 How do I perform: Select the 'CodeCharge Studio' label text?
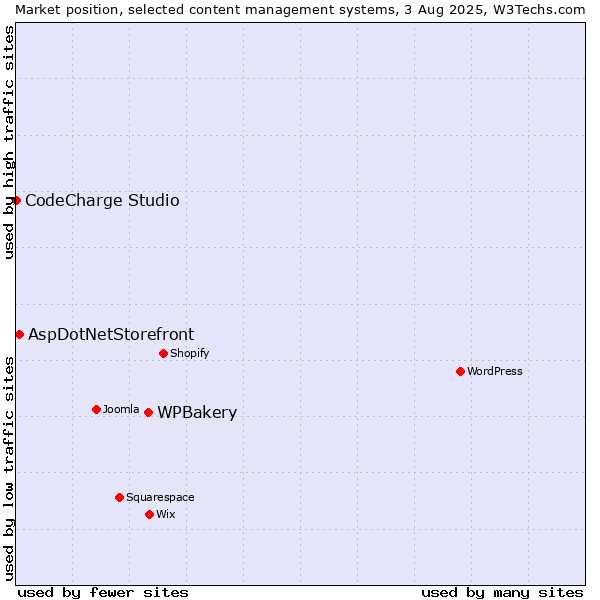point(102,201)
